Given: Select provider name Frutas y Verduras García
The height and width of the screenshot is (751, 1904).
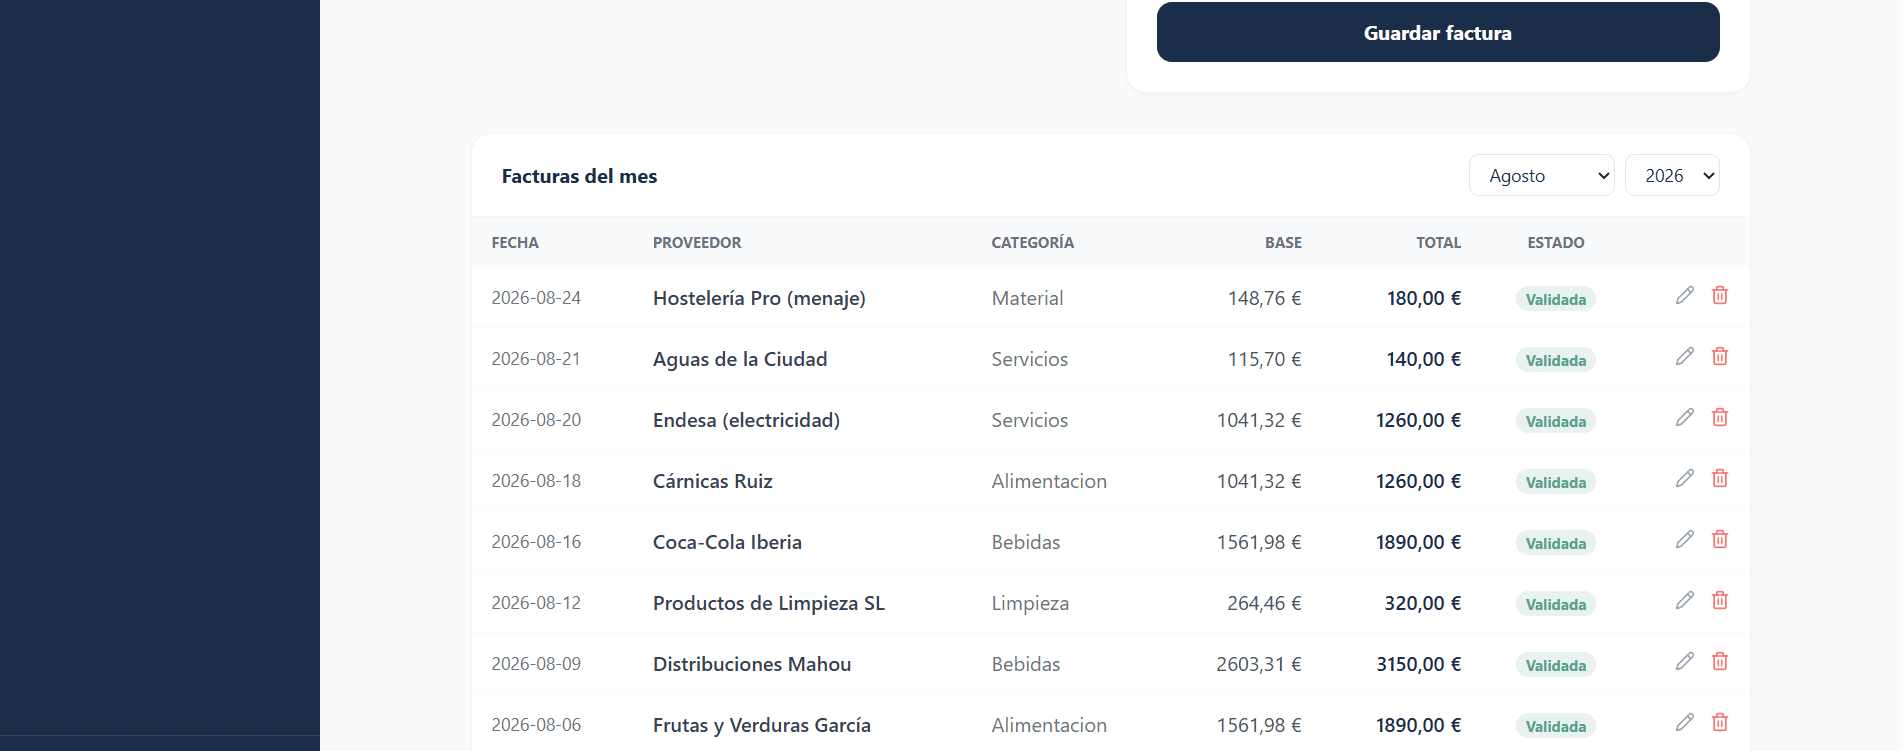Looking at the screenshot, I should coord(762,725).
